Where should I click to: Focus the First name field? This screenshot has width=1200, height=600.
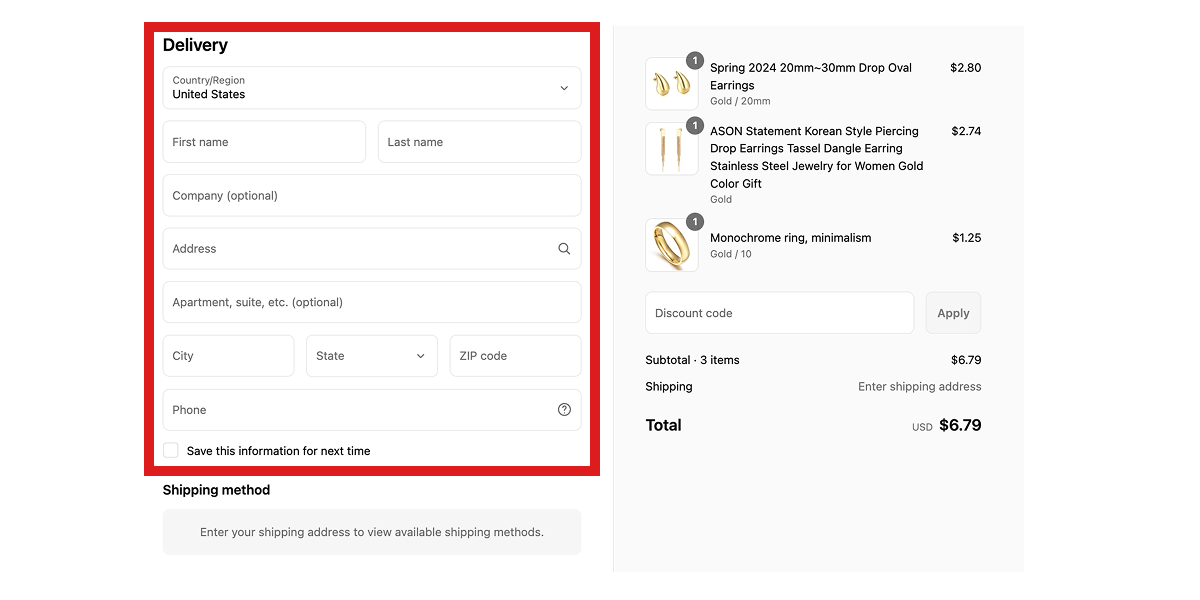point(264,142)
